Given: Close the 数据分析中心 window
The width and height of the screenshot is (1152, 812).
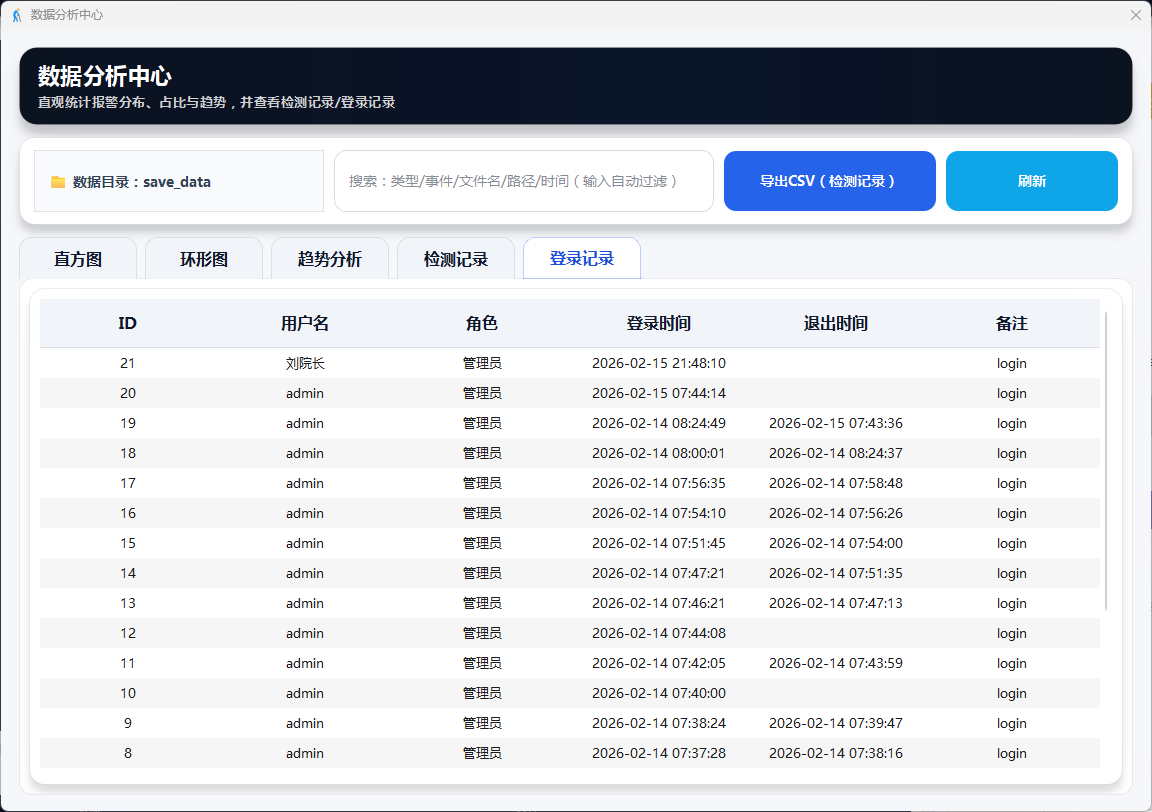Looking at the screenshot, I should point(1135,15).
